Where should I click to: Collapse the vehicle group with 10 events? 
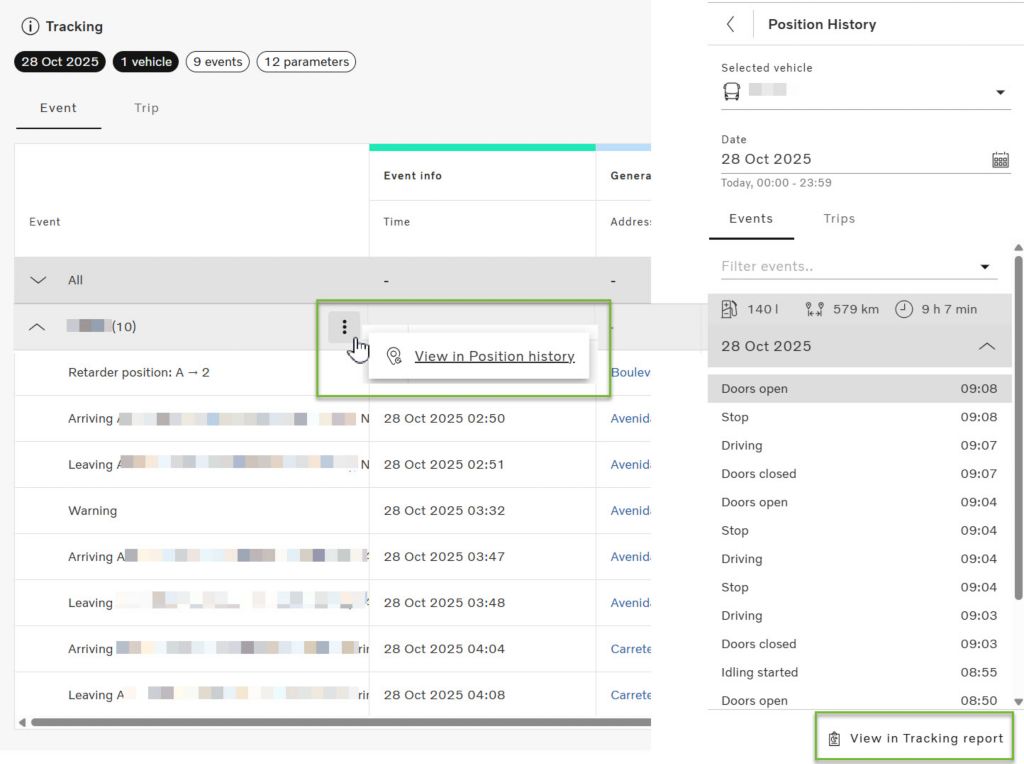point(37,327)
